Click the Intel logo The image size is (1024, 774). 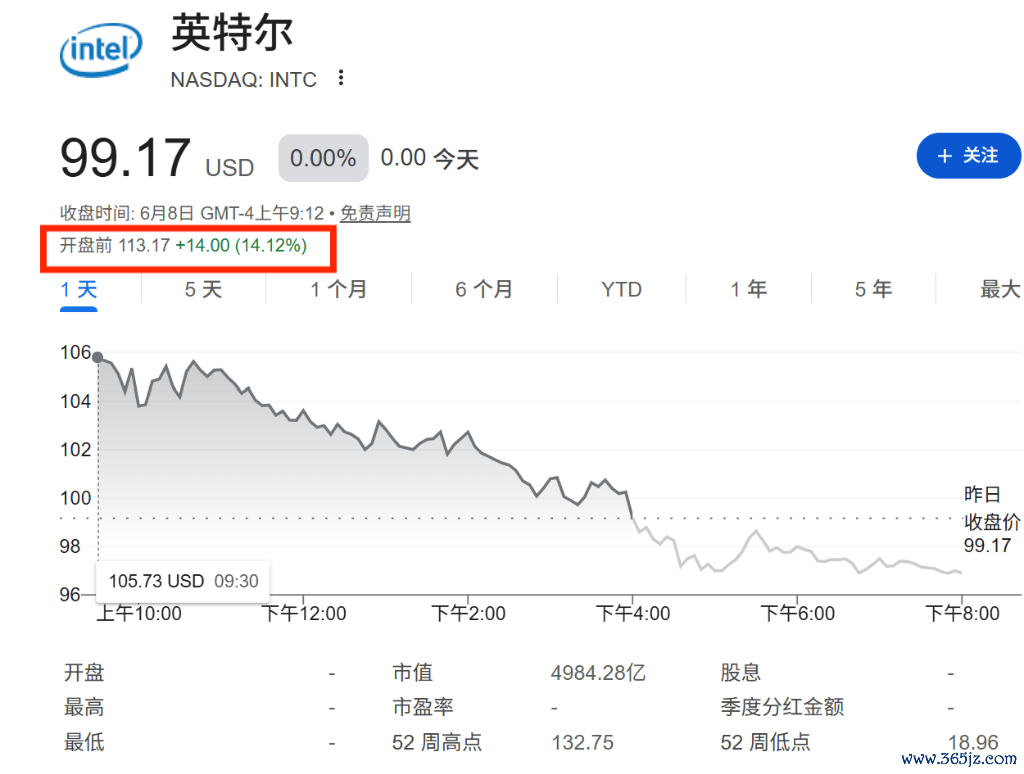(101, 50)
